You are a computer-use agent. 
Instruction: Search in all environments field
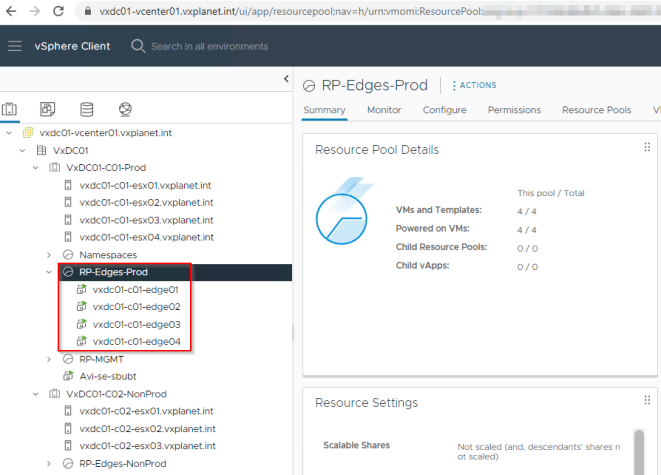pyautogui.click(x=210, y=46)
